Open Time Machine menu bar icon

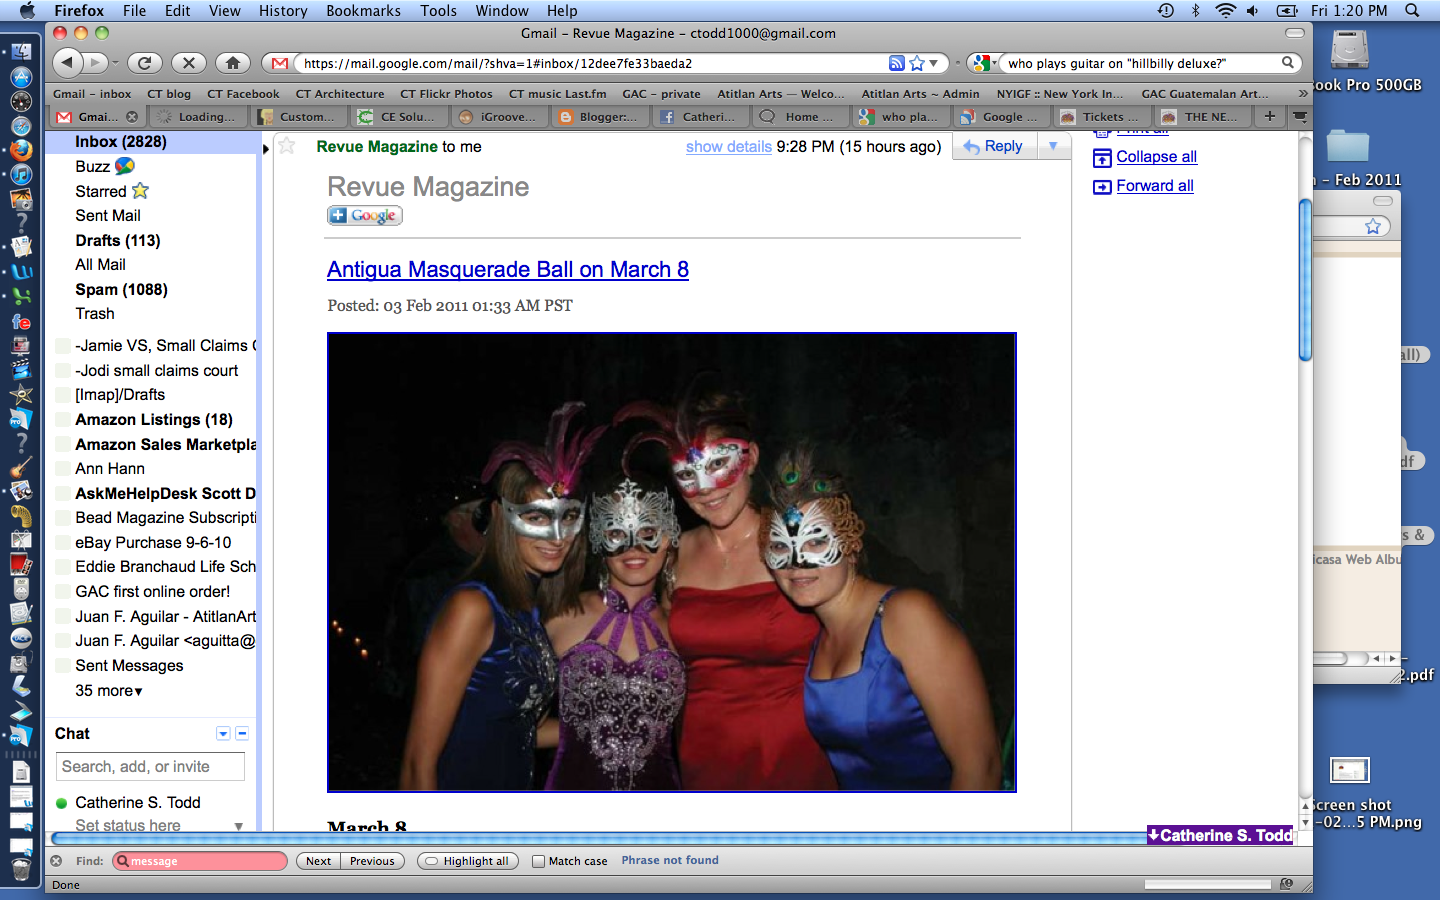[x=1166, y=10]
